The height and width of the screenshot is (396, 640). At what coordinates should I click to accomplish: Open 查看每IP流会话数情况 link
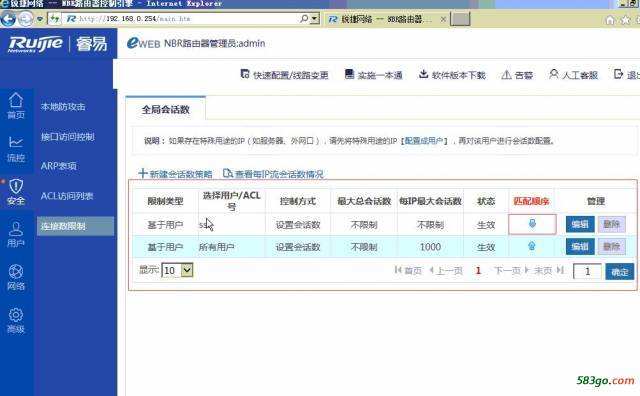273,174
